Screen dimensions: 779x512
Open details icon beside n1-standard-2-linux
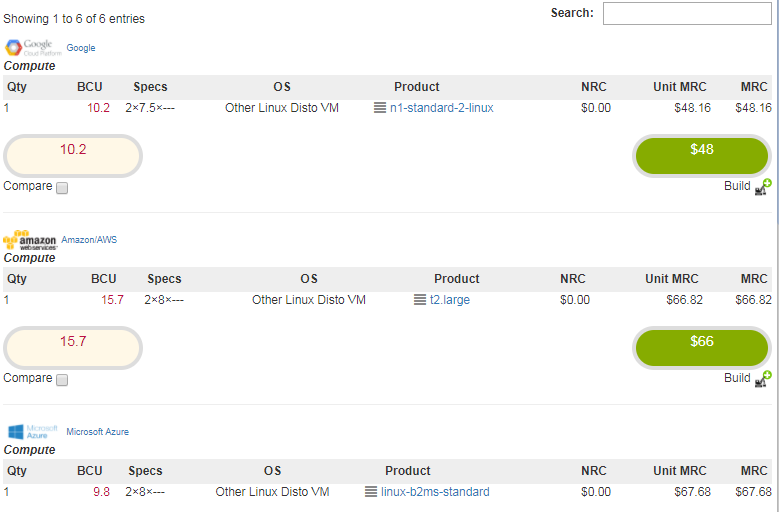(380, 108)
